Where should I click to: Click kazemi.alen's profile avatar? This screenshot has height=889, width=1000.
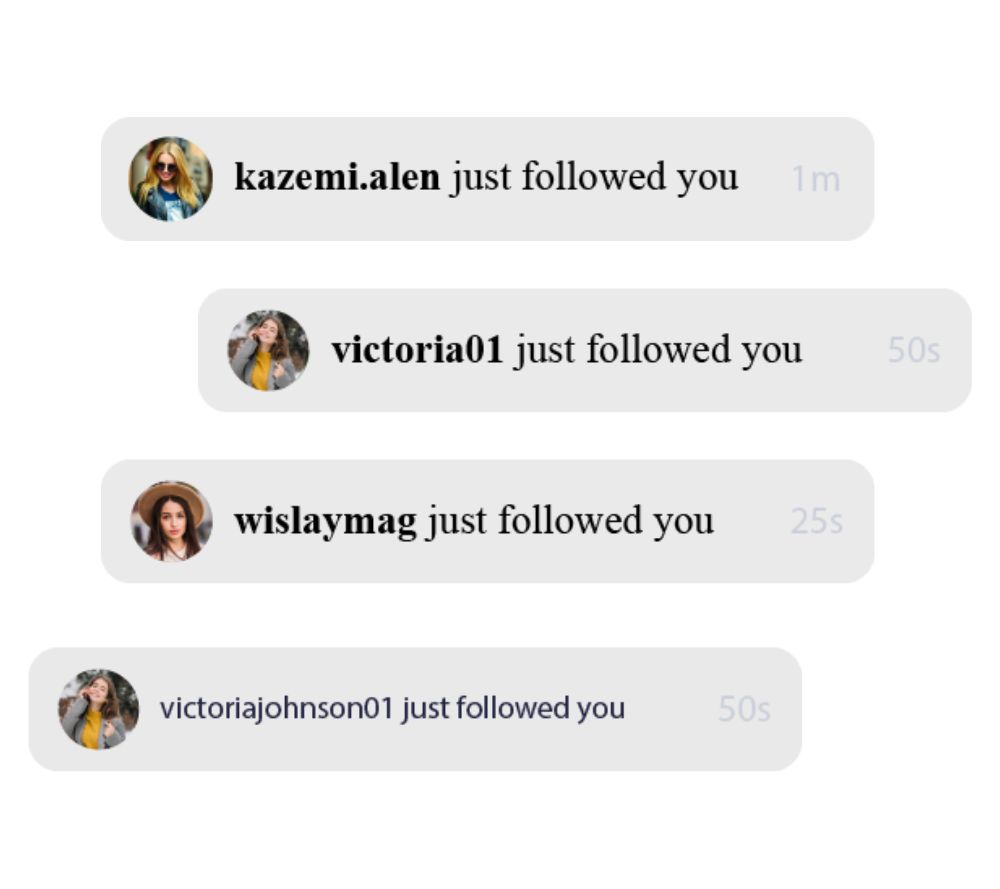(x=170, y=179)
